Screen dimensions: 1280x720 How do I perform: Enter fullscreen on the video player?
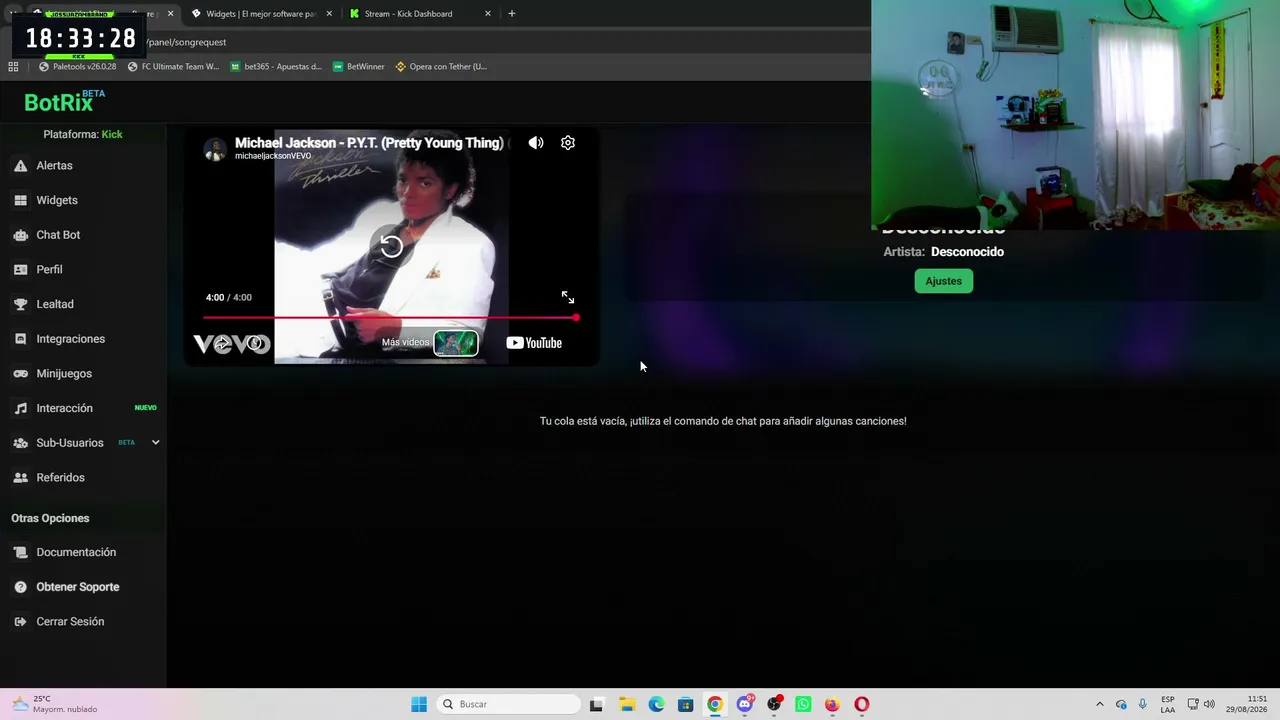[568, 298]
